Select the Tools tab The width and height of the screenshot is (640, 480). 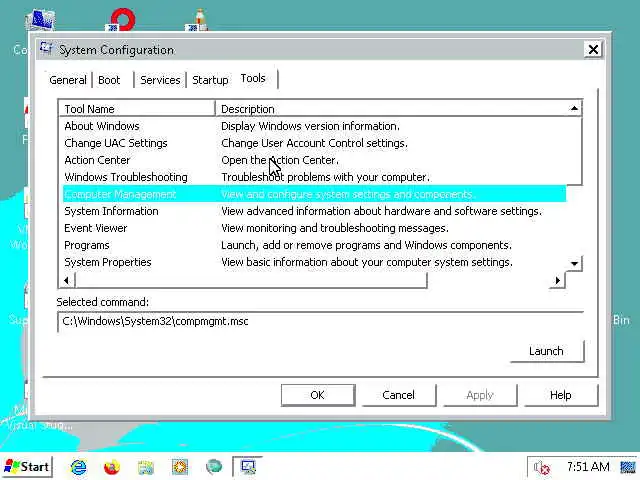tap(253, 78)
